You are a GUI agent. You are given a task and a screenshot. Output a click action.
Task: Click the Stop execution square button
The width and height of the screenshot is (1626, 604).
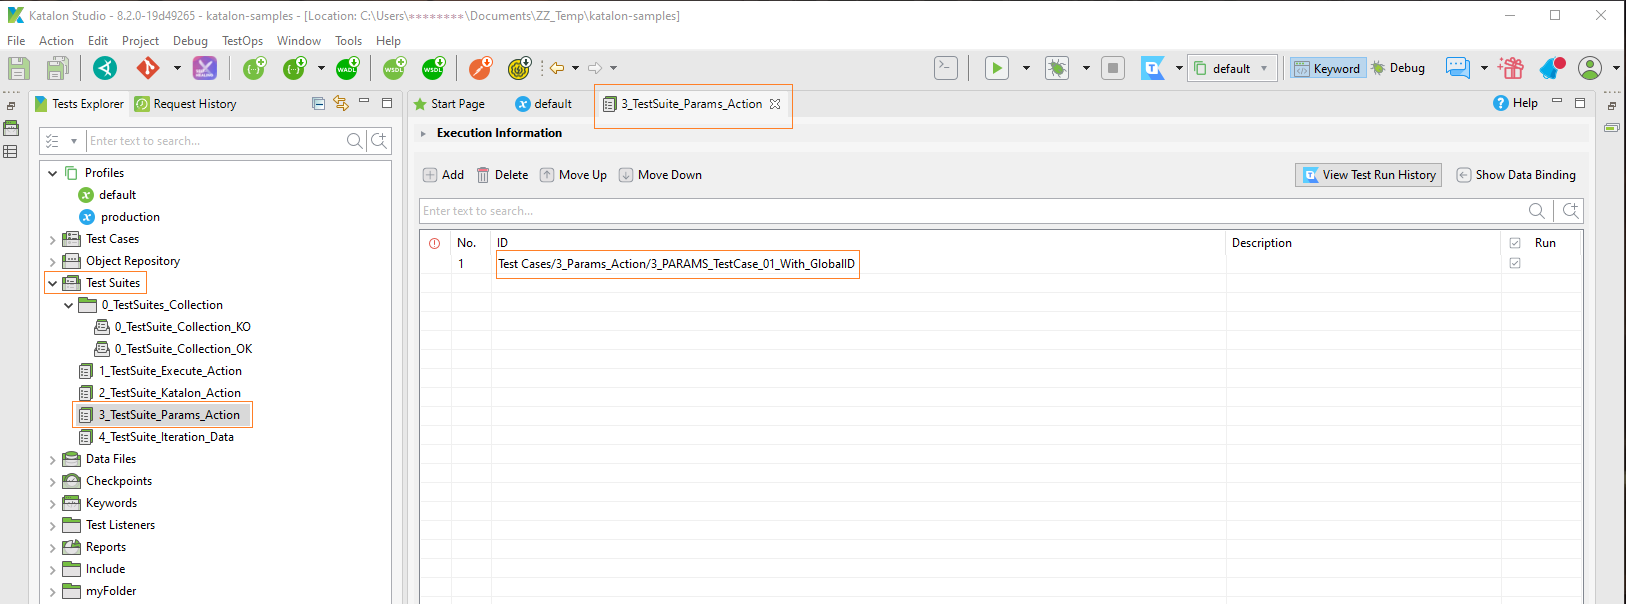click(1112, 68)
